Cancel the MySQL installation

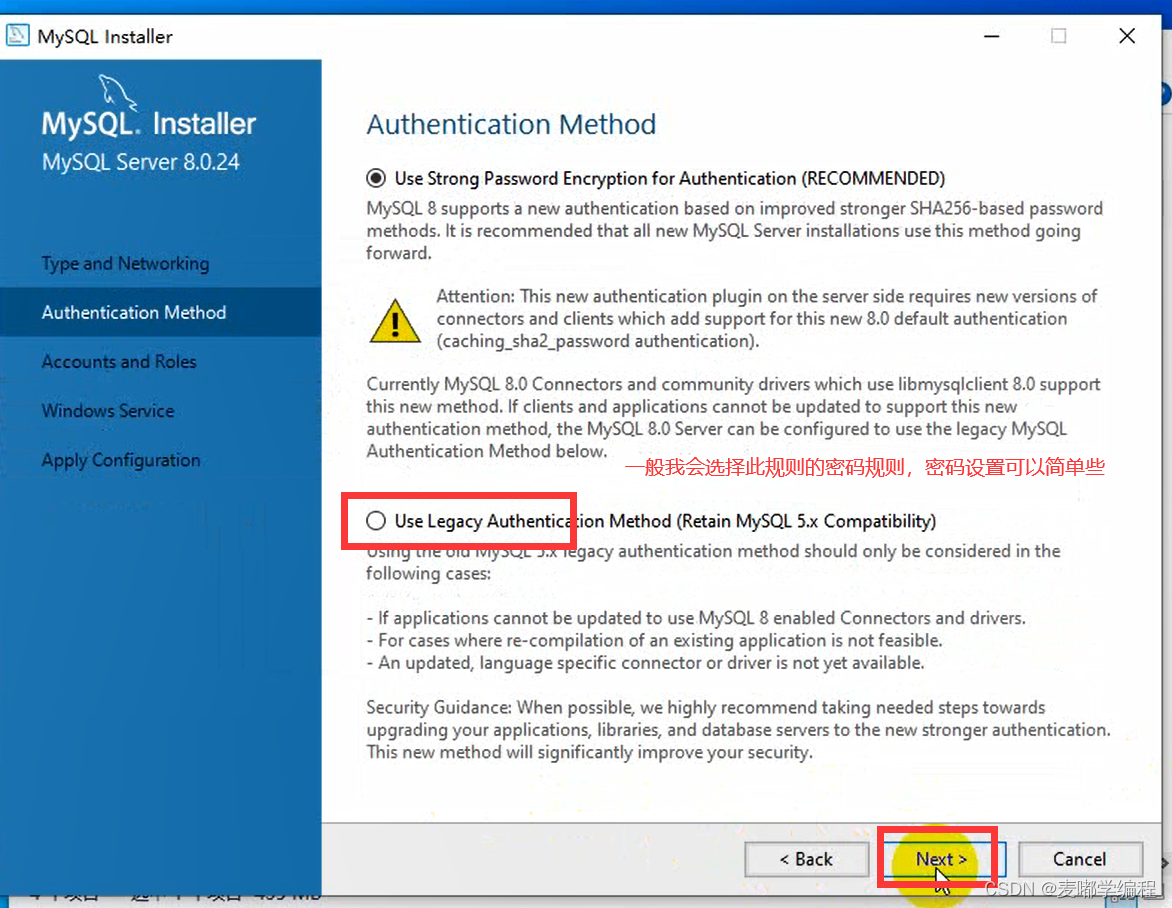pyautogui.click(x=1080, y=859)
